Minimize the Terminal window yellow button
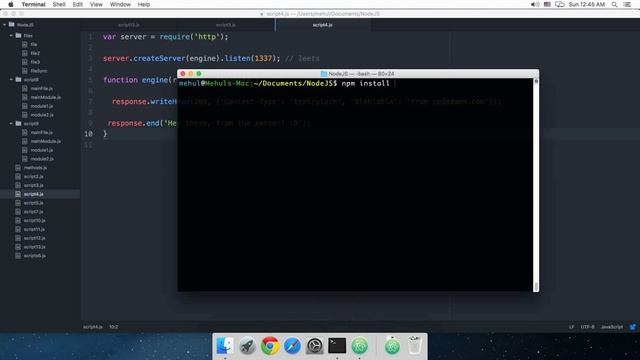 pos(191,74)
